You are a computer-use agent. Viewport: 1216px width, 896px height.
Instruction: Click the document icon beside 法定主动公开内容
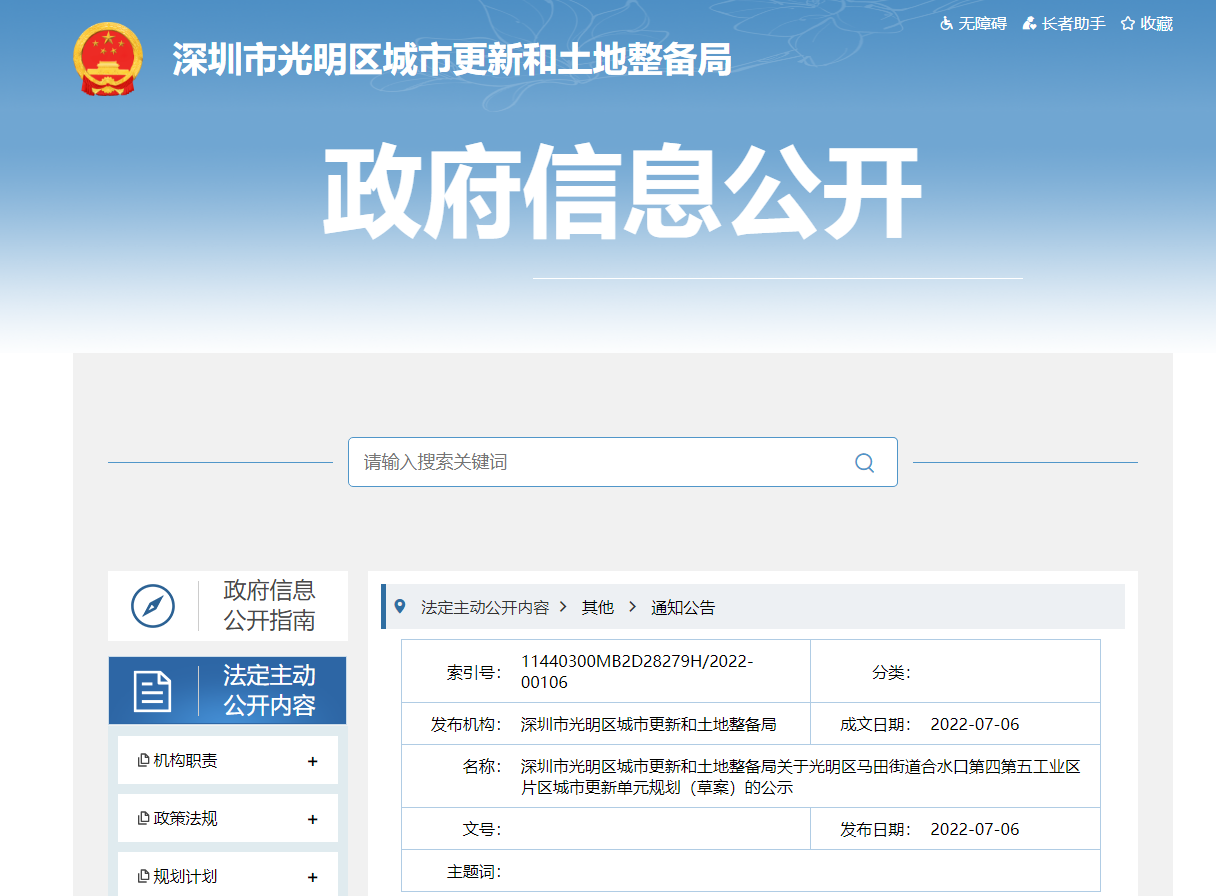click(x=153, y=691)
